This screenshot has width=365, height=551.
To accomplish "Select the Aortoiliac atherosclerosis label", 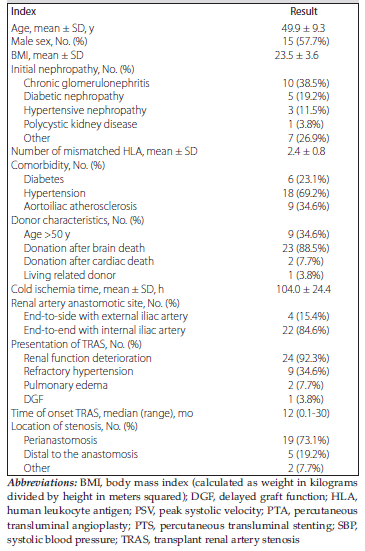I will tap(80, 206).
